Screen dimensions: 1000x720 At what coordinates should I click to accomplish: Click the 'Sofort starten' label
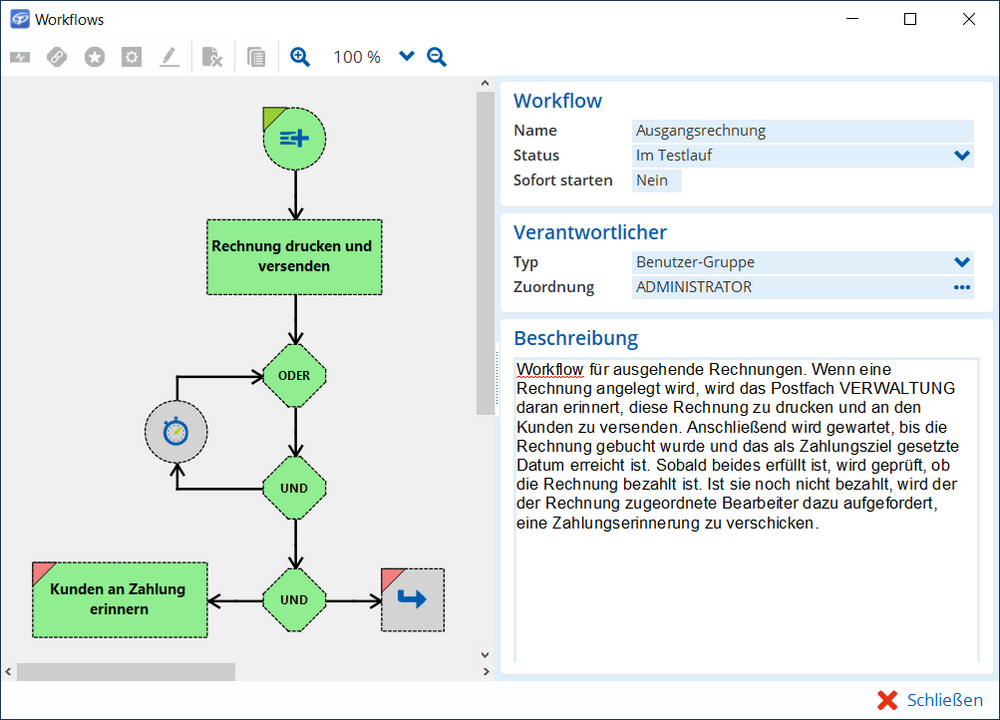pyautogui.click(x=562, y=180)
